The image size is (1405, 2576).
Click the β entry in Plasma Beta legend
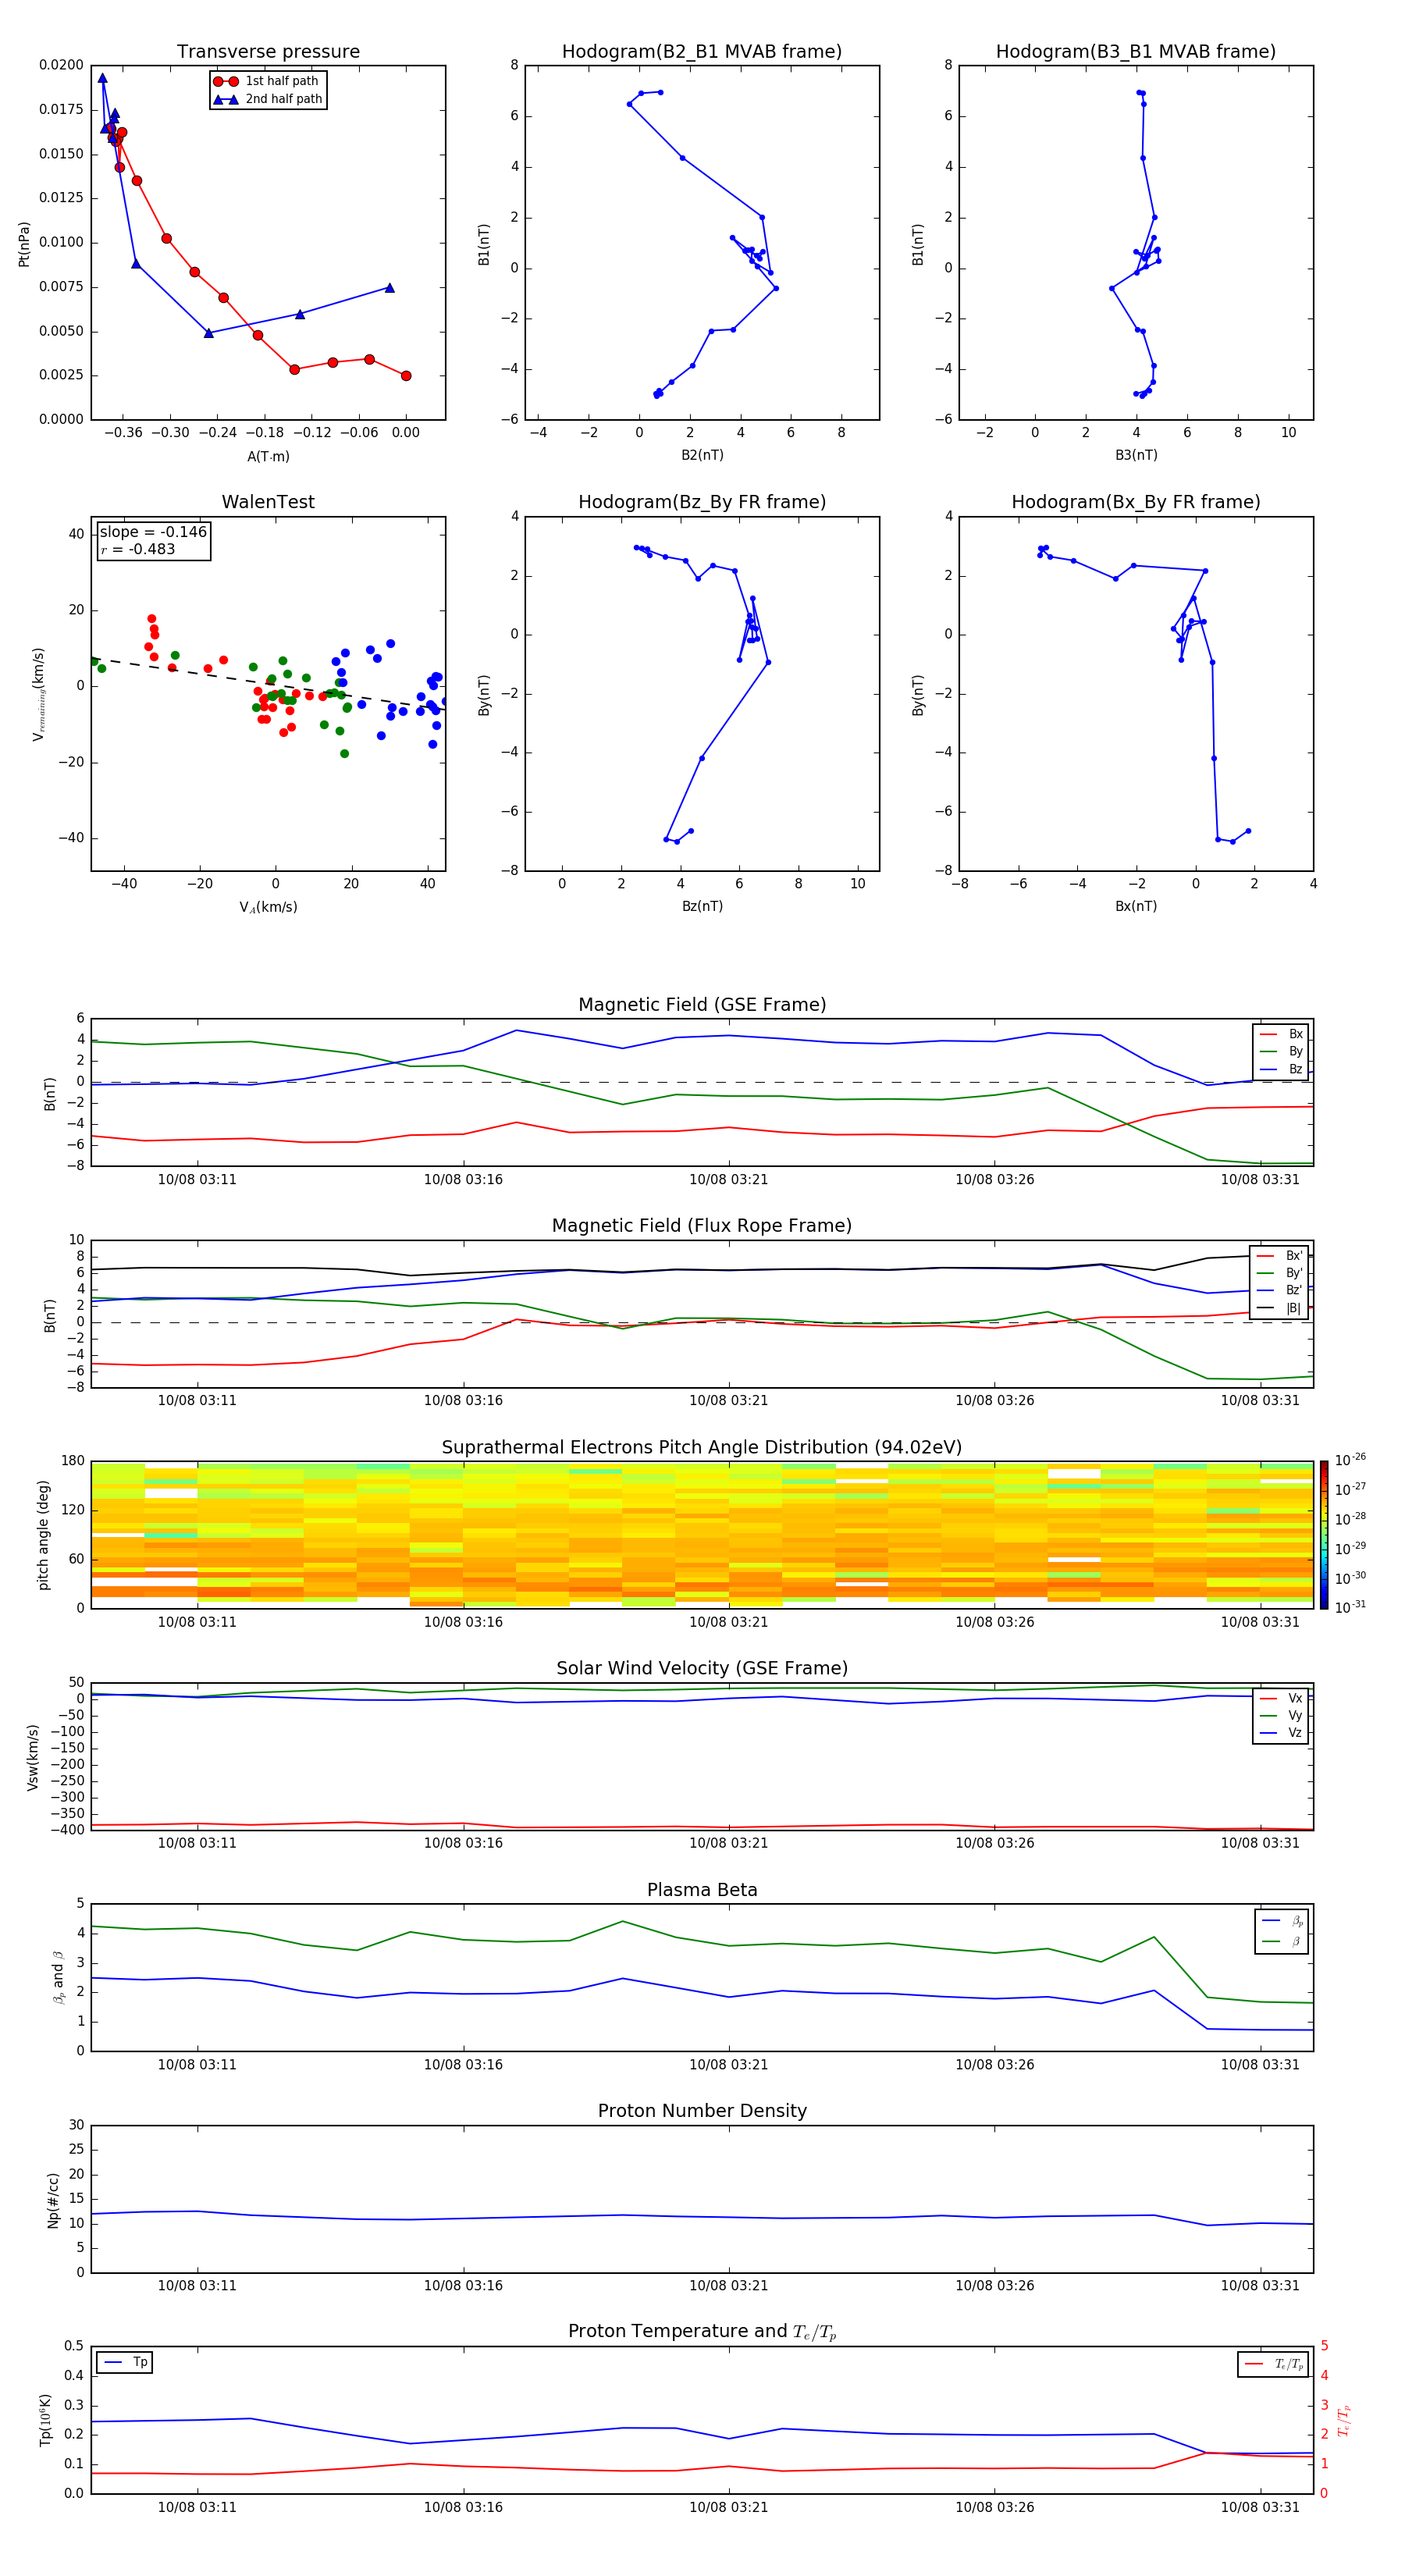[x=1282, y=1941]
